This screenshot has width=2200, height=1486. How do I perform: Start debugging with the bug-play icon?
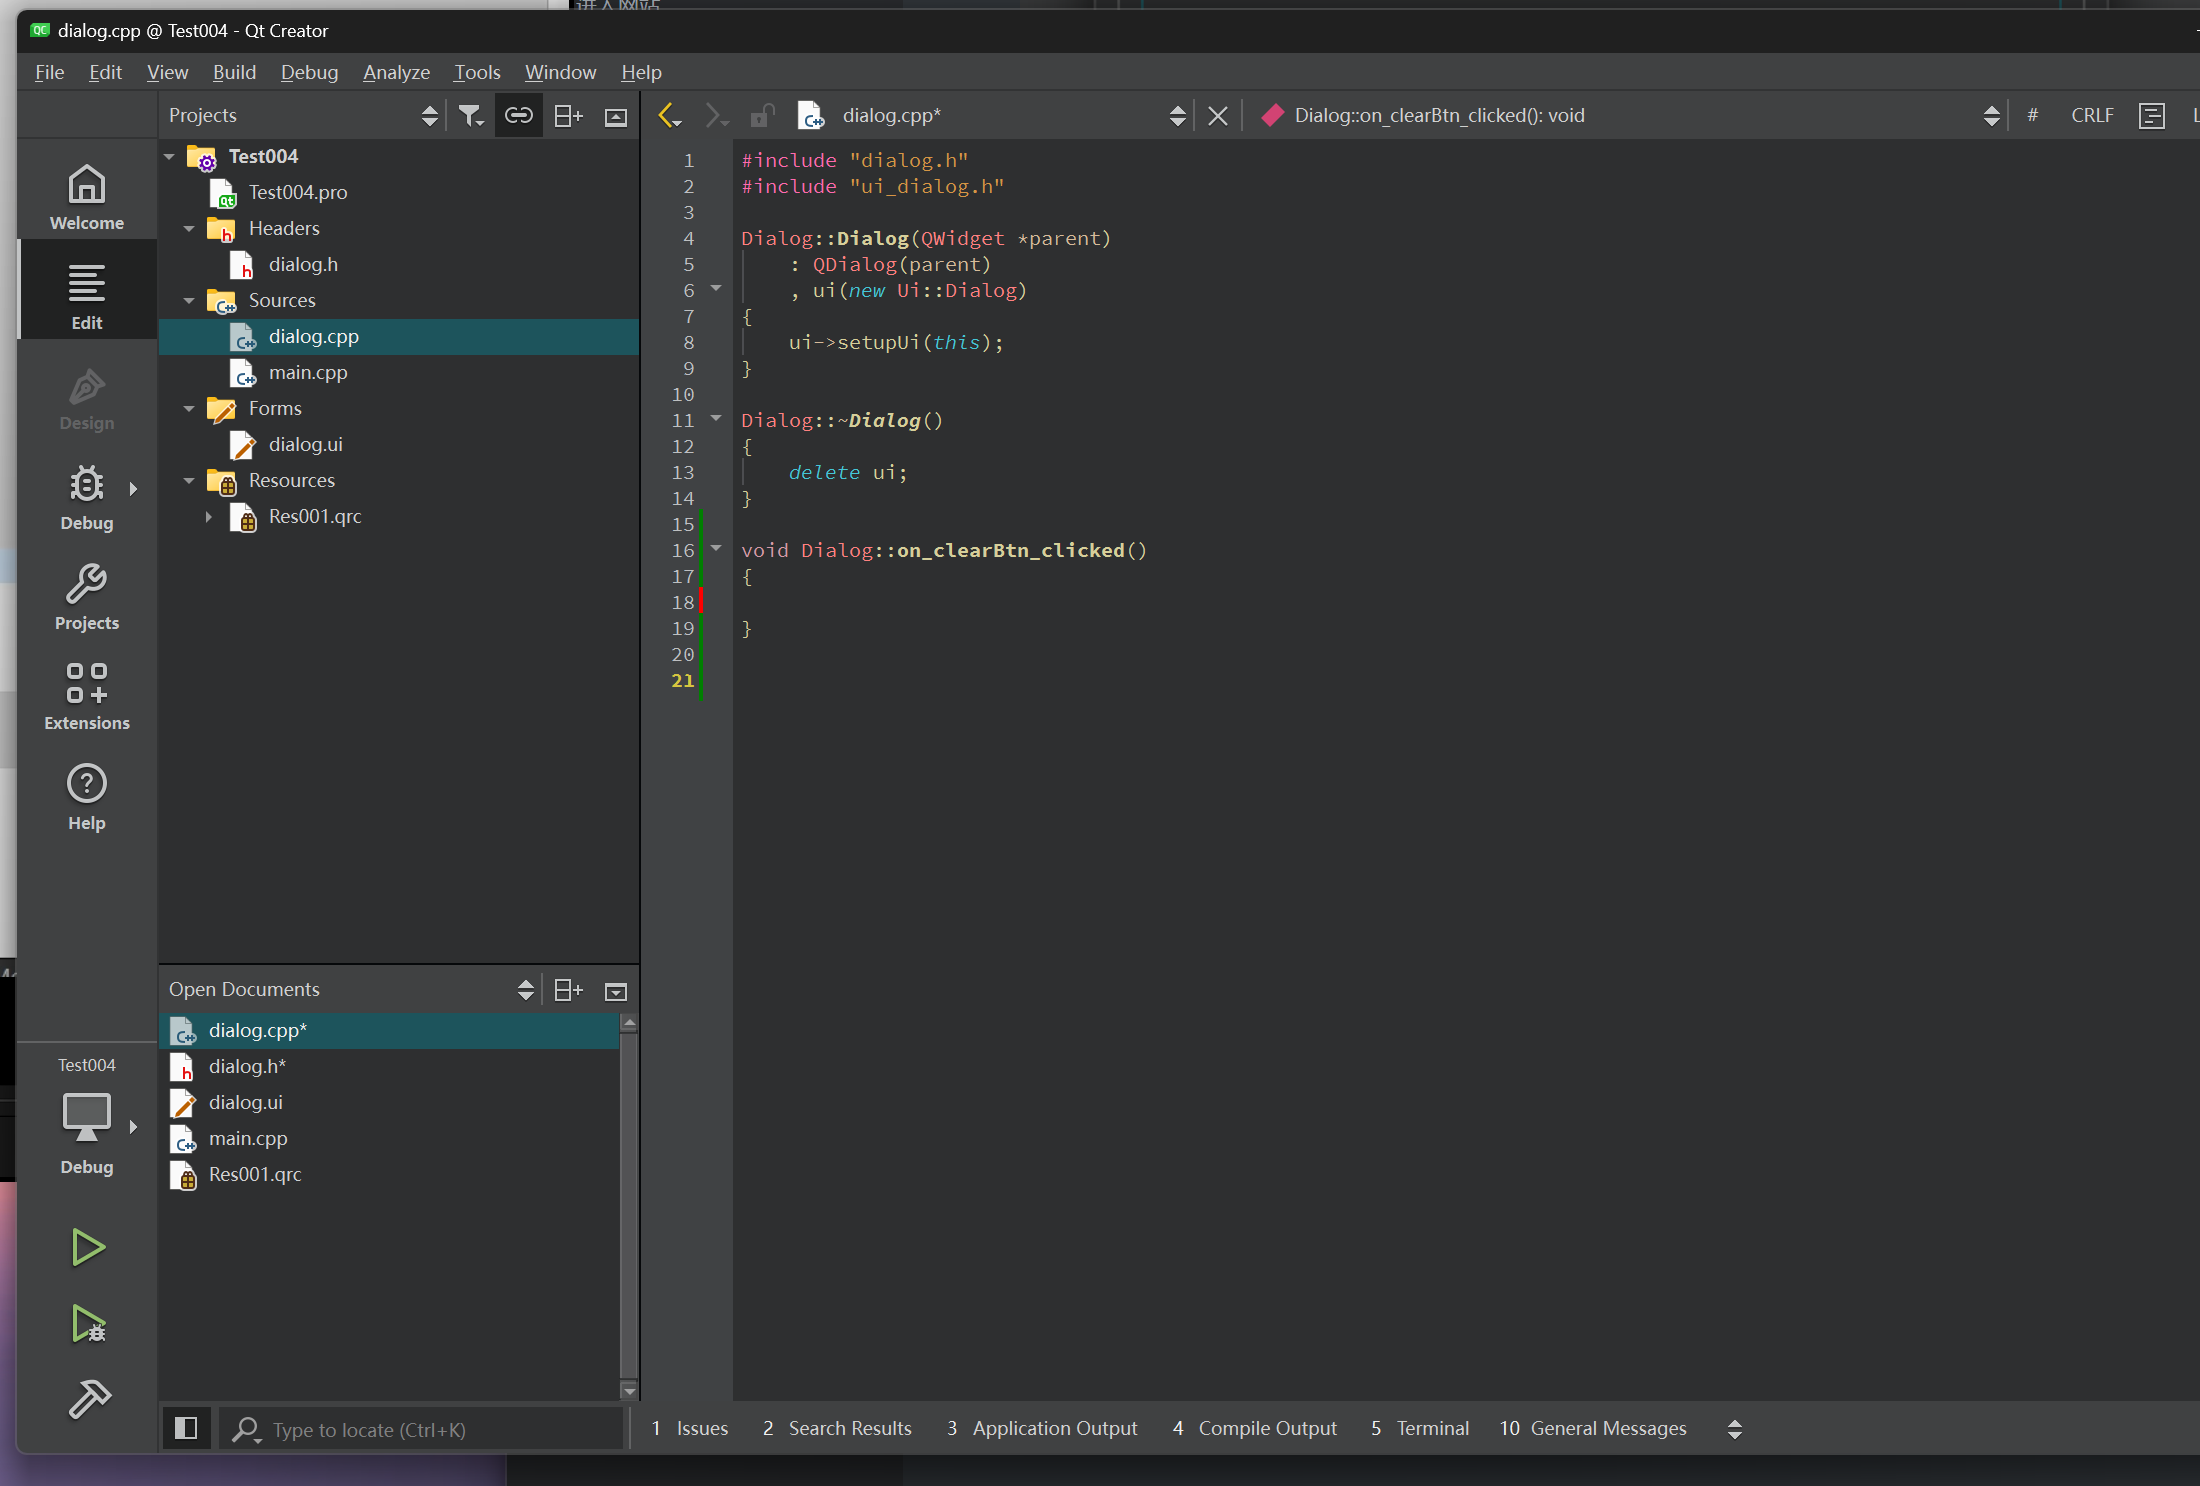click(87, 1323)
